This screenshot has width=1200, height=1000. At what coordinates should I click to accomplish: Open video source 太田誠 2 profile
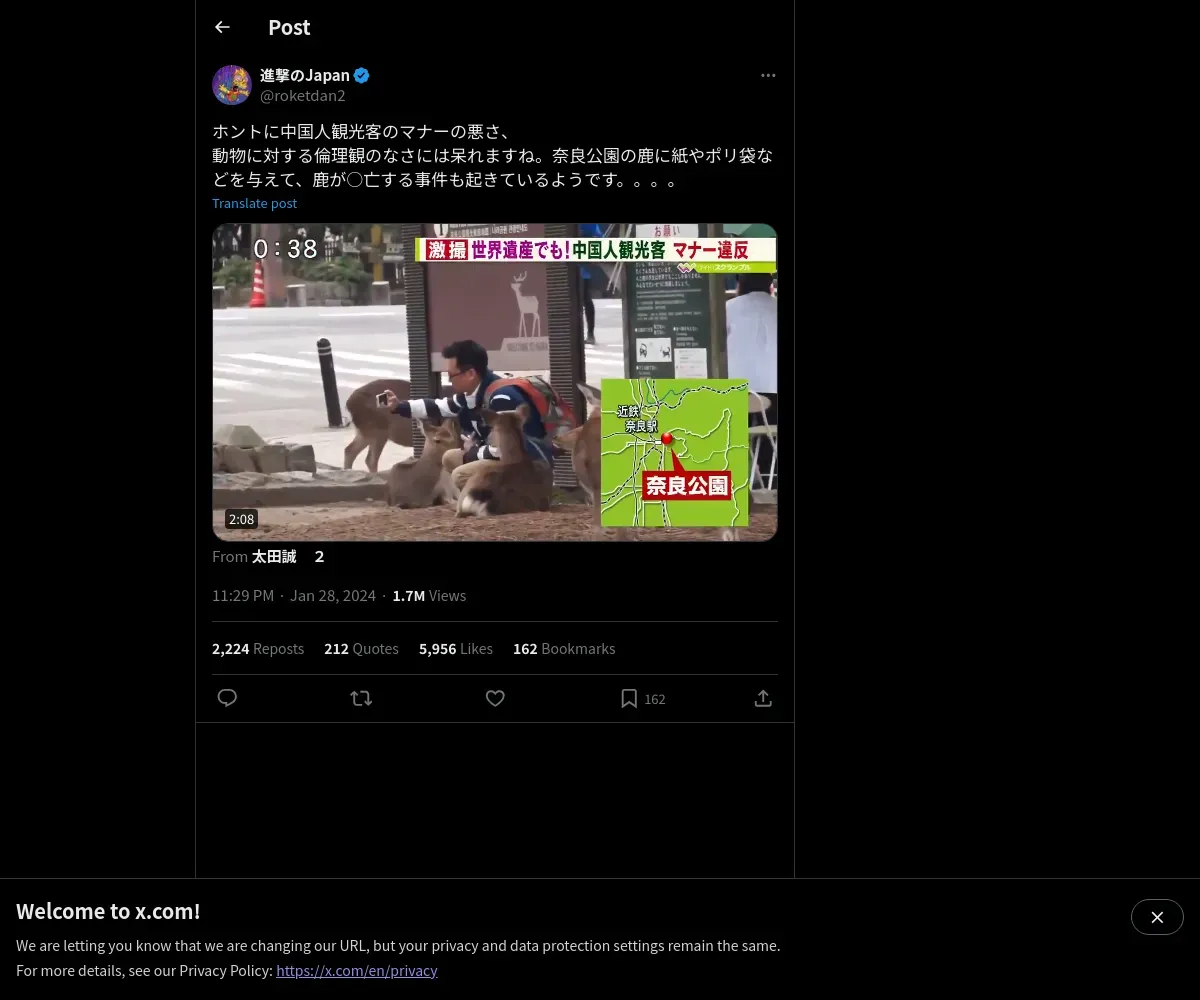tap(288, 556)
